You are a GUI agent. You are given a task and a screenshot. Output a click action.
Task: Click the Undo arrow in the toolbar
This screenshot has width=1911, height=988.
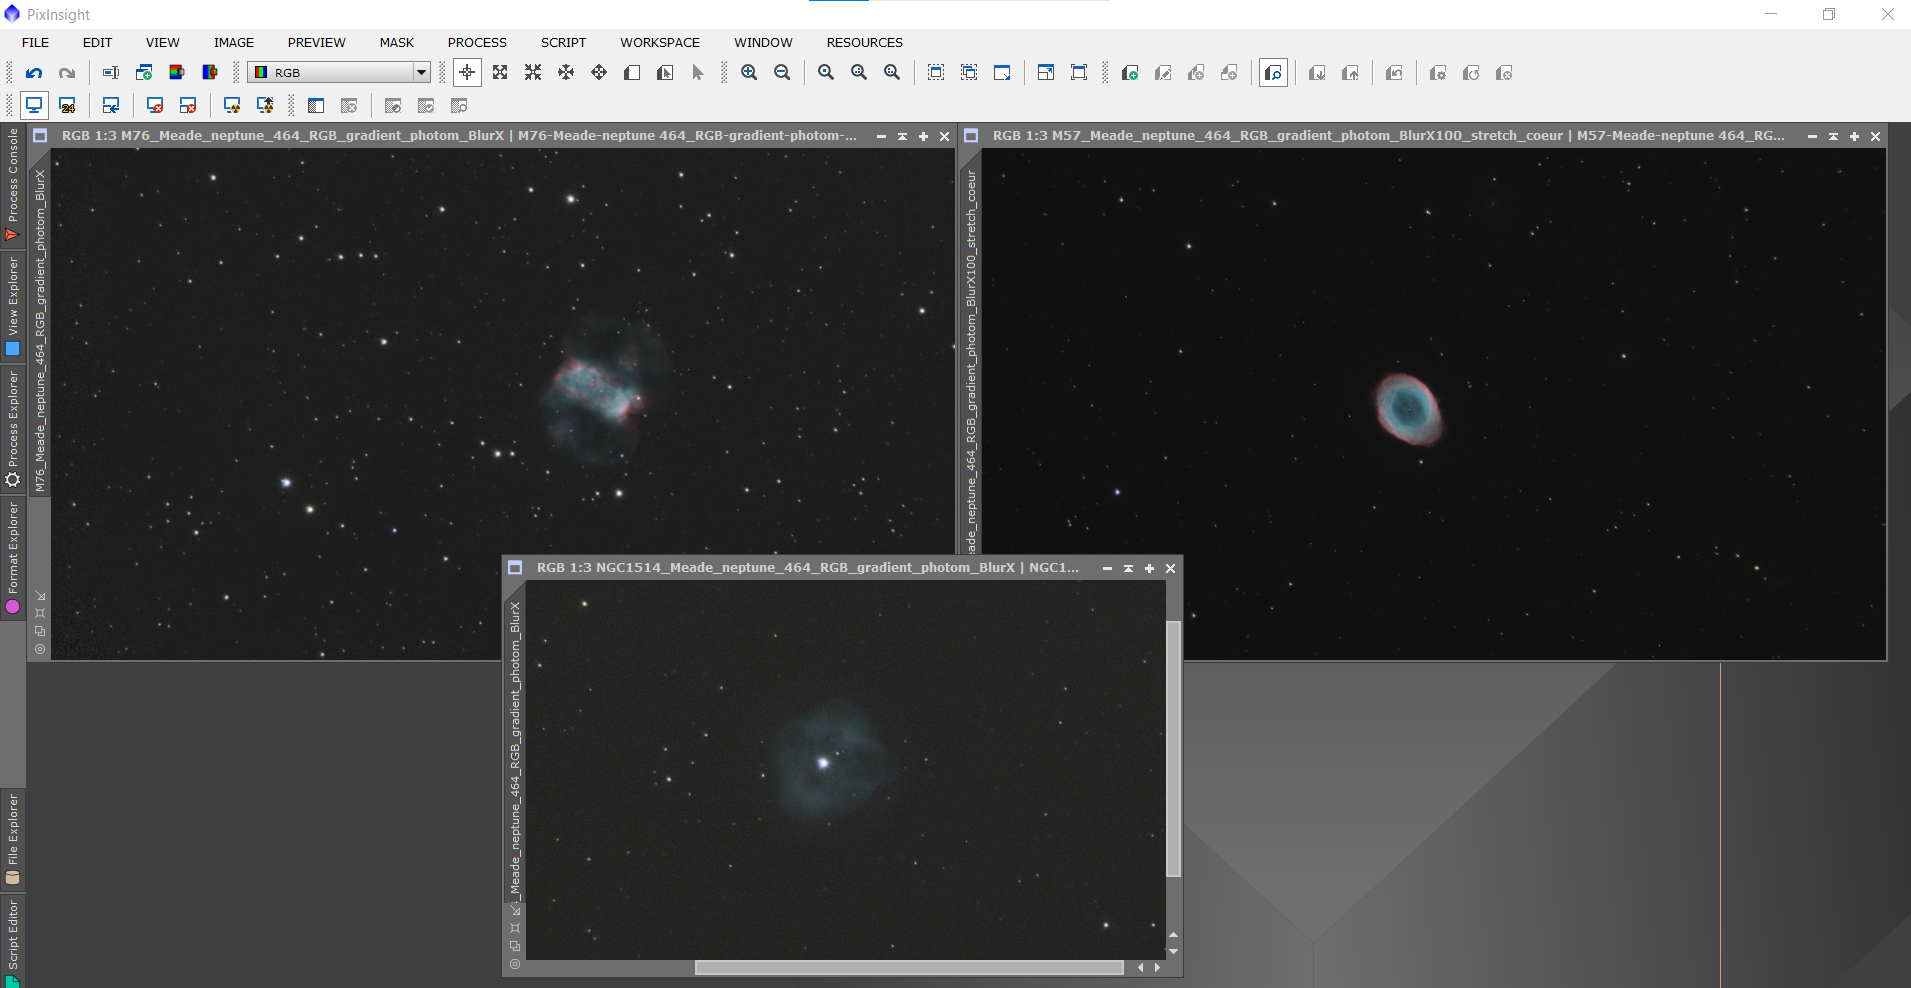click(x=34, y=73)
